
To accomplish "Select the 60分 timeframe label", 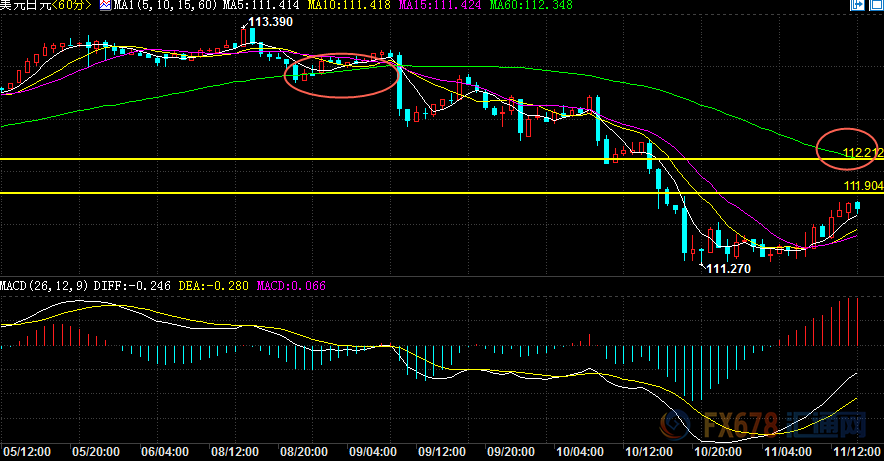I will tap(75, 7).
